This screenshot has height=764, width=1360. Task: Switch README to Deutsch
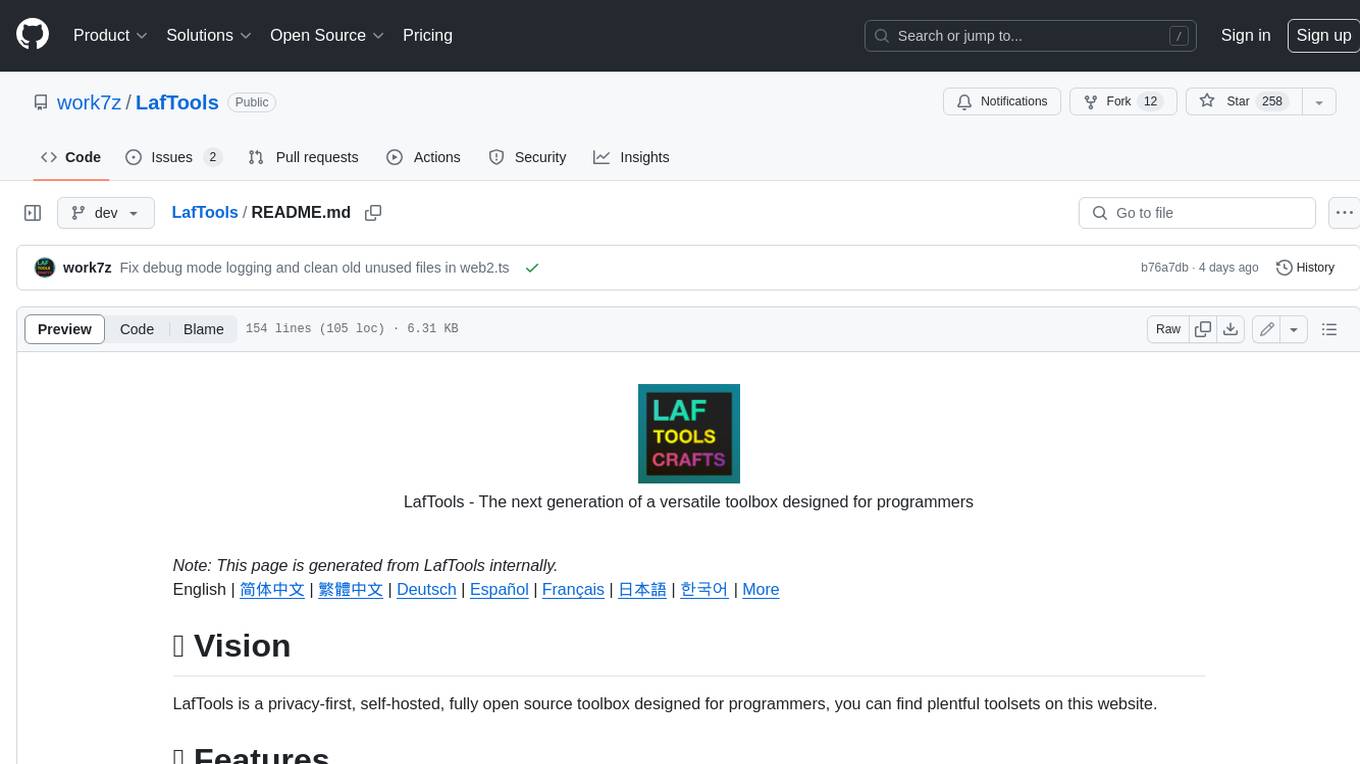pos(427,590)
